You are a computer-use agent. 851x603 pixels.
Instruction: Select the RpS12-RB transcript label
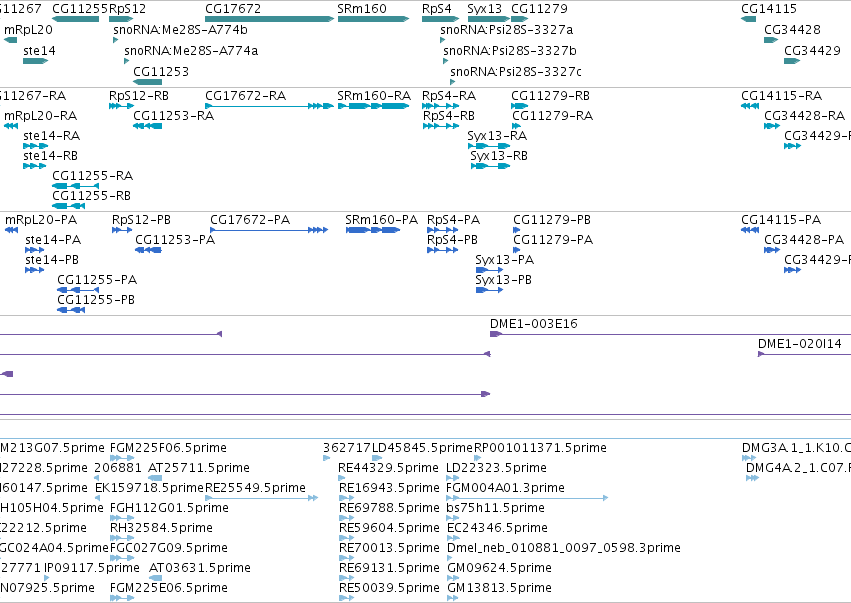(x=139, y=96)
